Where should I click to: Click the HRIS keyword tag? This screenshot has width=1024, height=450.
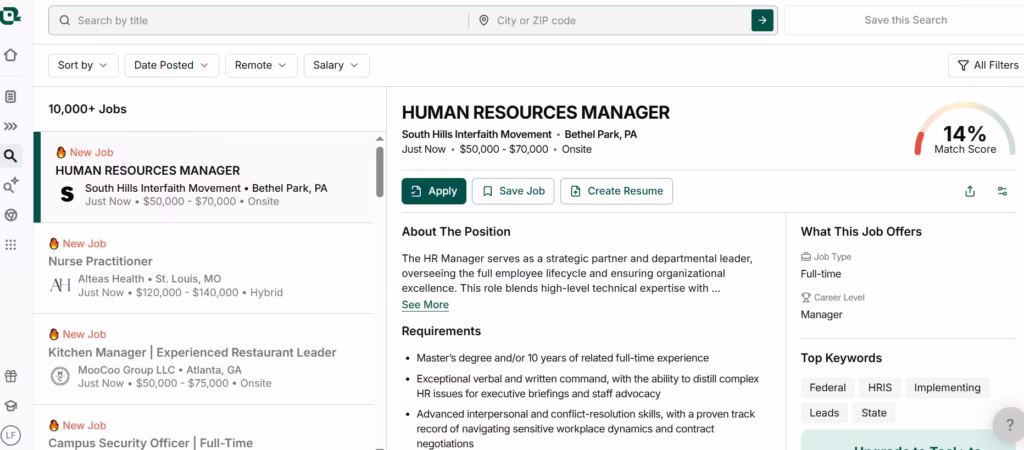point(880,388)
